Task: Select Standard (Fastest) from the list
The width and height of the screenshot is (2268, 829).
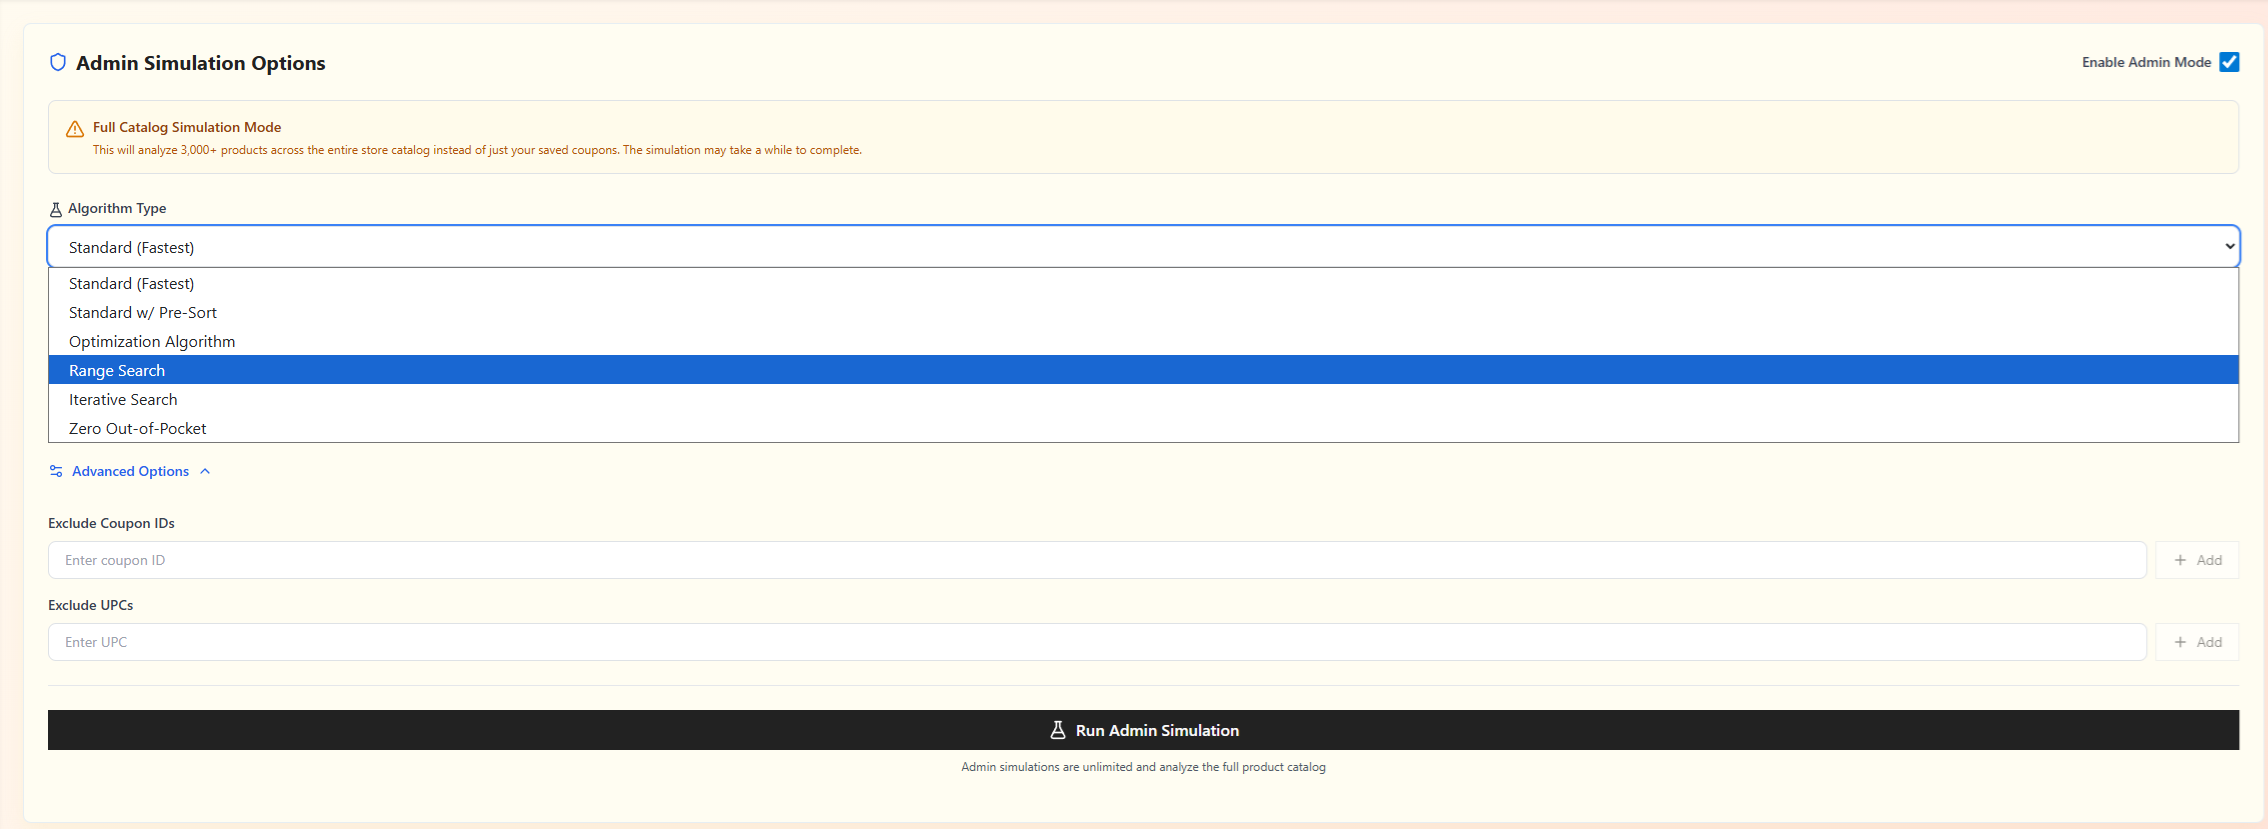Action: (132, 284)
